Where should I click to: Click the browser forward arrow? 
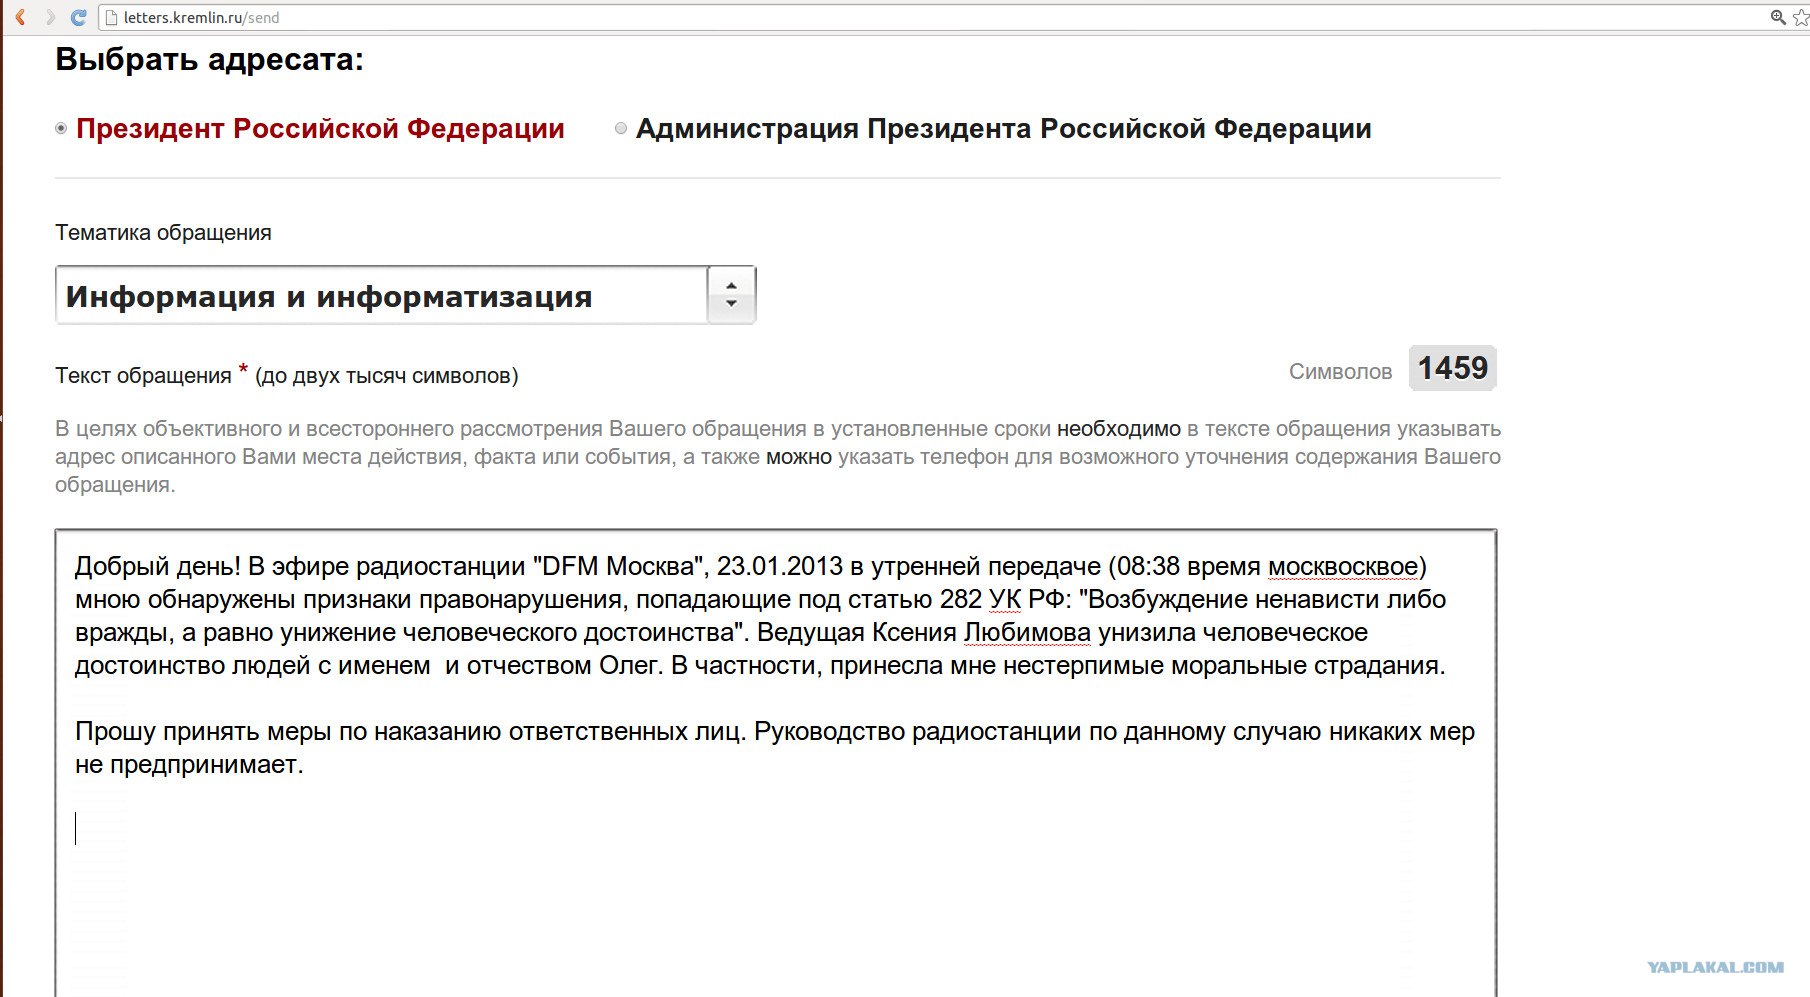50,17
